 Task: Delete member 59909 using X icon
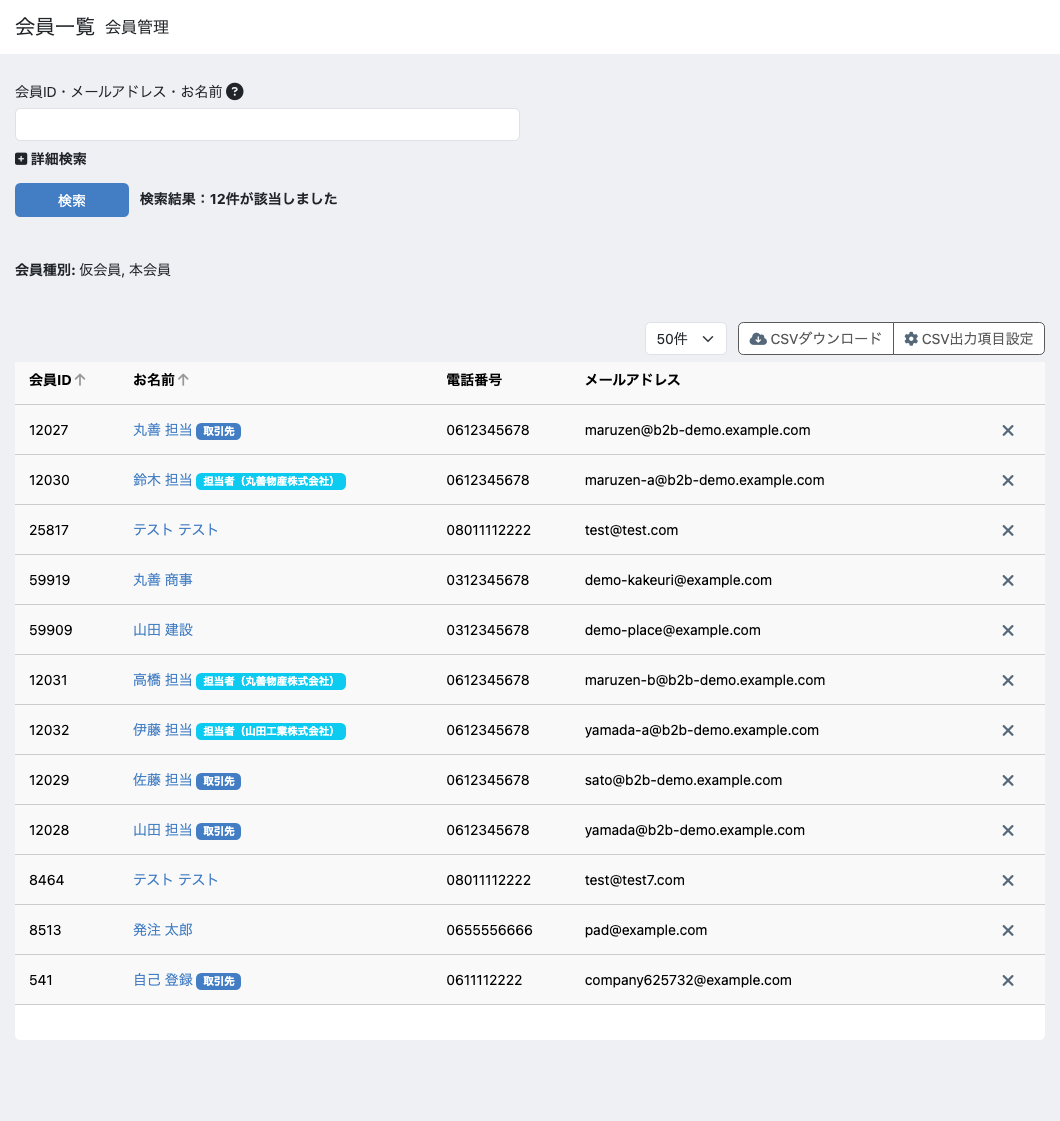1008,631
